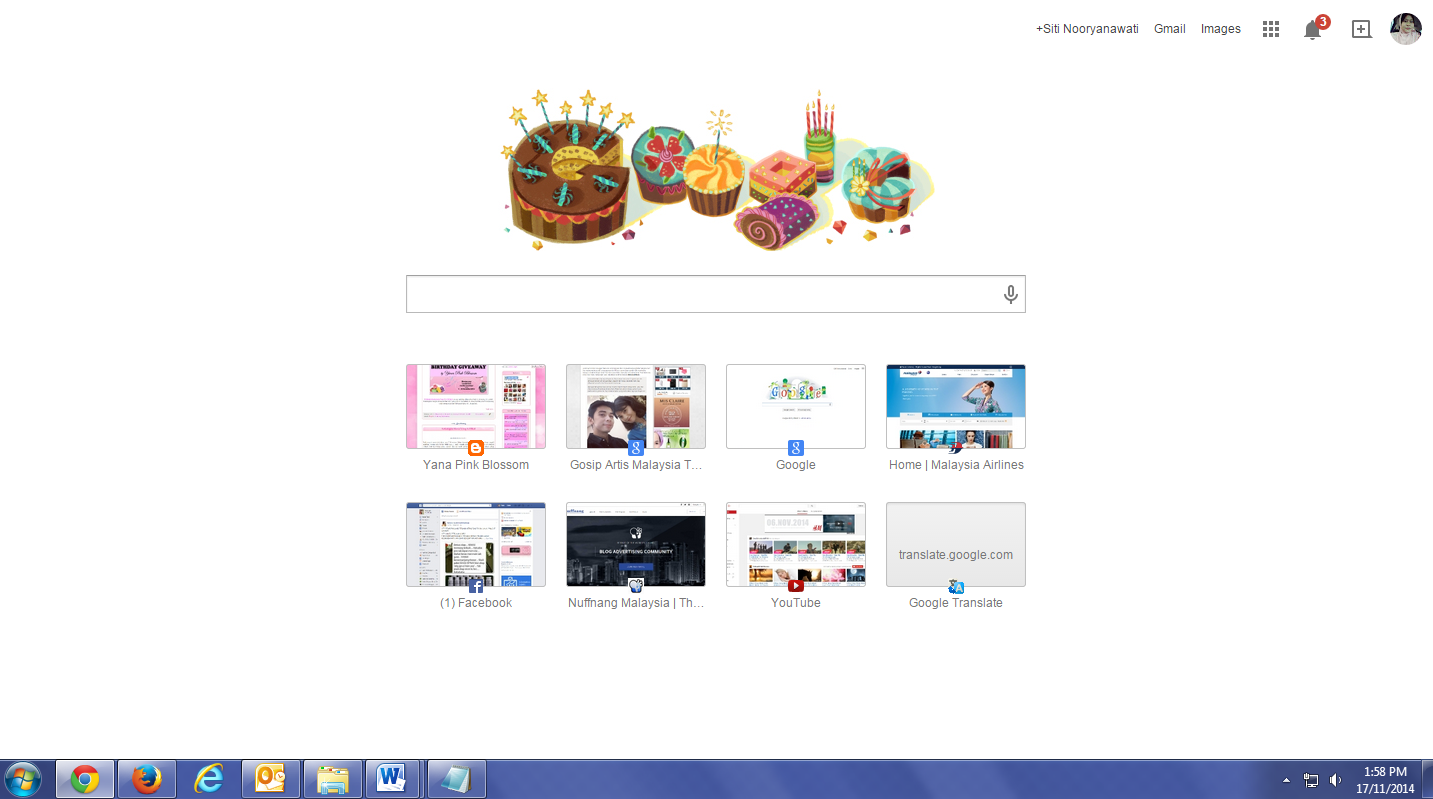Click the 'Google Translate' label

pyautogui.click(x=956, y=603)
